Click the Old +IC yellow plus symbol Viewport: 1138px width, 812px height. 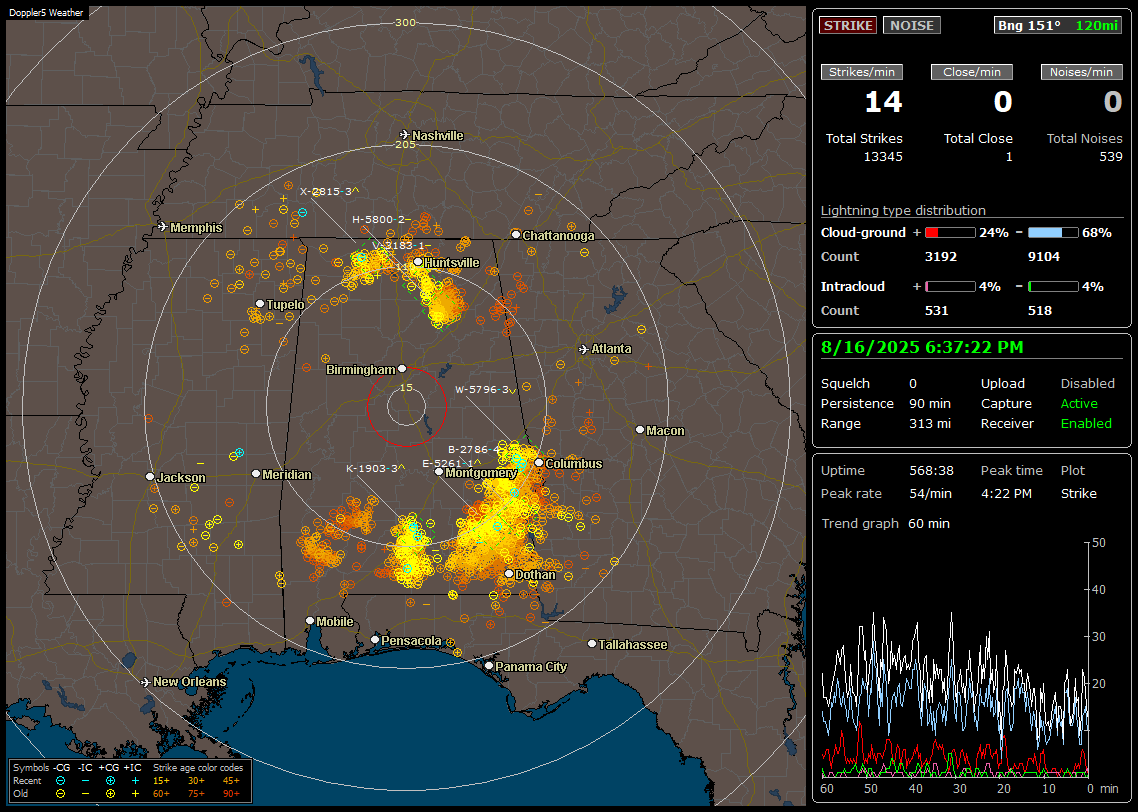[x=135, y=794]
